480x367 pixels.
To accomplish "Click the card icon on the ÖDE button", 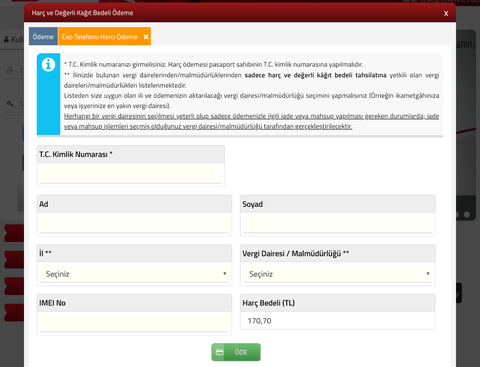I will pyautogui.click(x=219, y=352).
